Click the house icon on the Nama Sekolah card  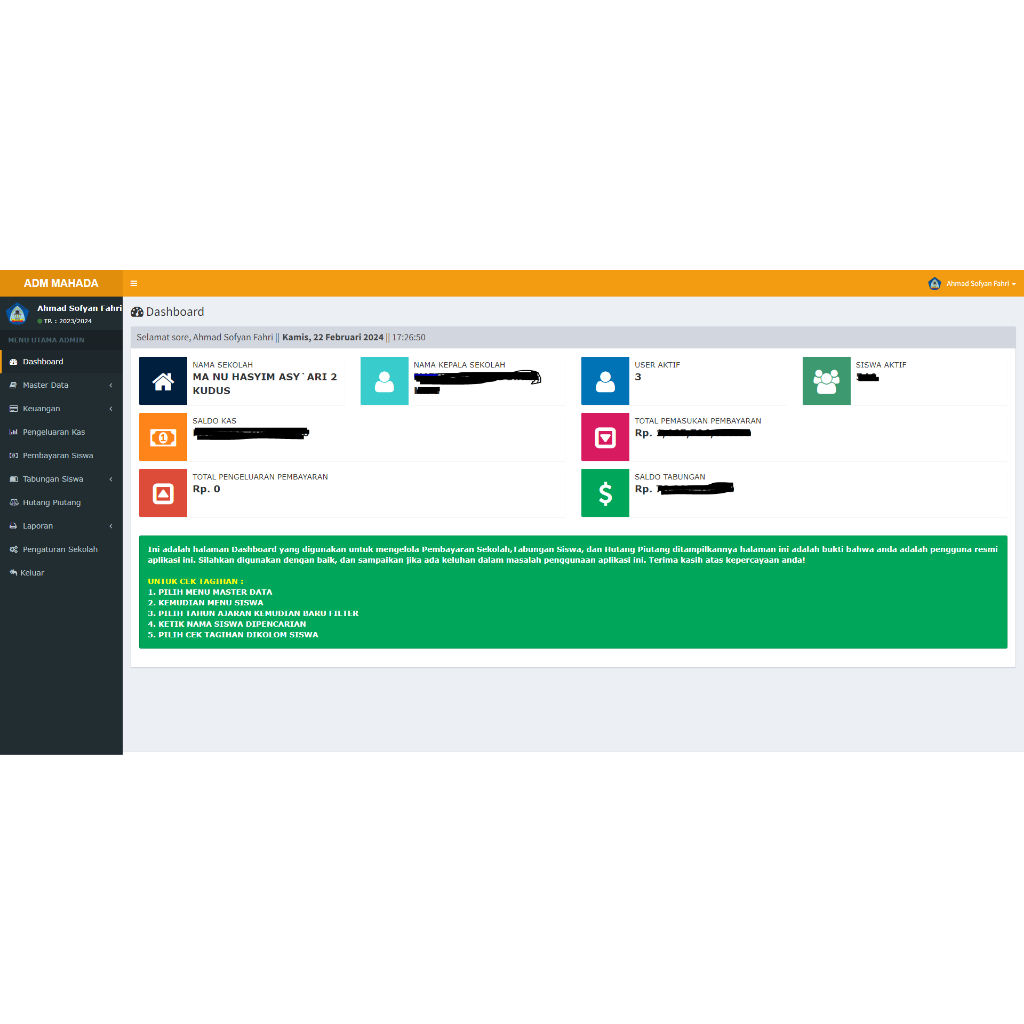(163, 381)
